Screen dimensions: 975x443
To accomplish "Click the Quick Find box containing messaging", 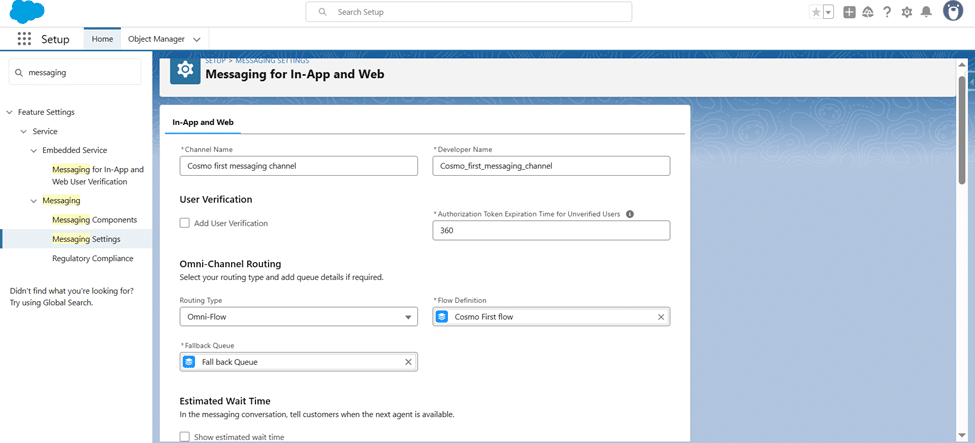I will pyautogui.click(x=75, y=72).
